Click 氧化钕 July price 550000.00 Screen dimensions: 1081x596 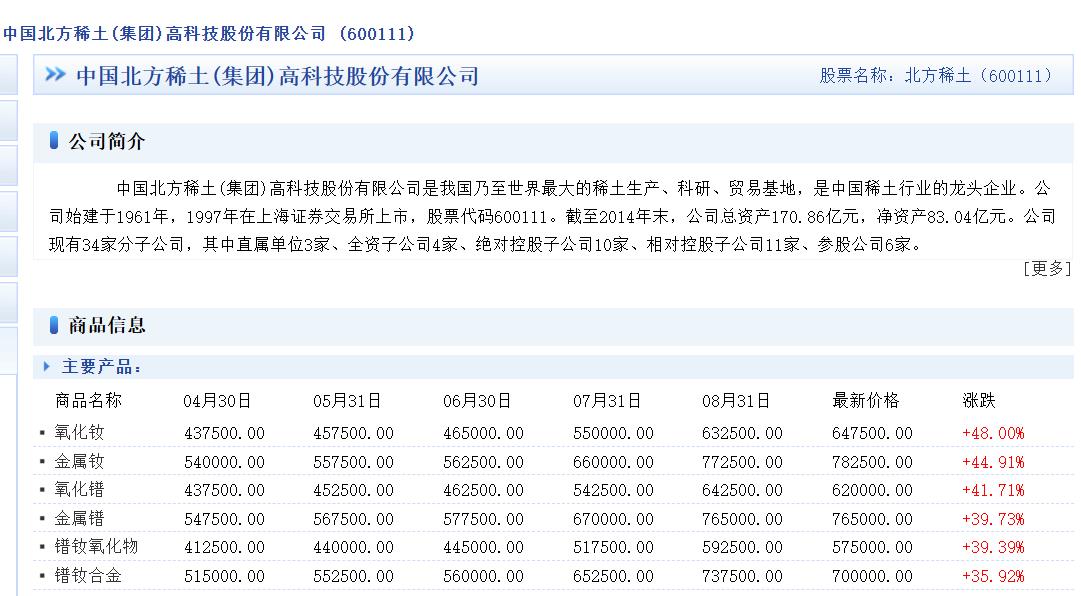click(x=613, y=433)
